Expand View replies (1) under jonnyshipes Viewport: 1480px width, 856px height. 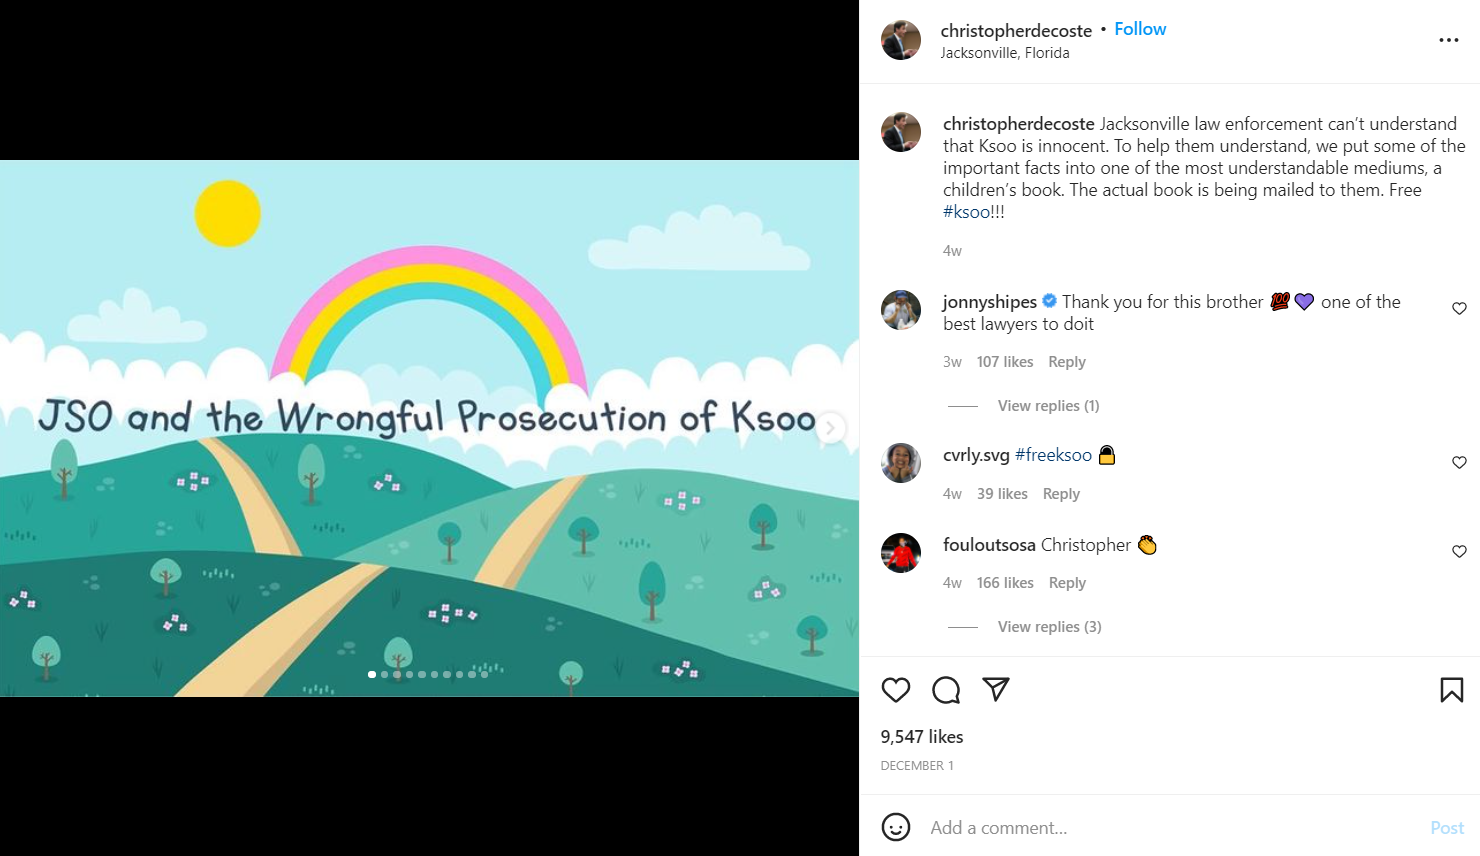1048,405
